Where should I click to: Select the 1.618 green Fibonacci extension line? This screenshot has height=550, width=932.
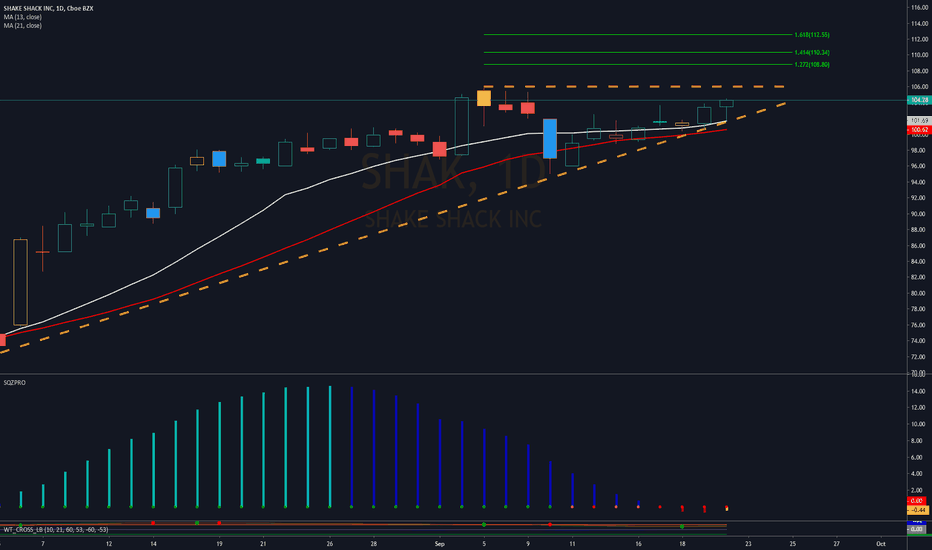[x=638, y=34]
